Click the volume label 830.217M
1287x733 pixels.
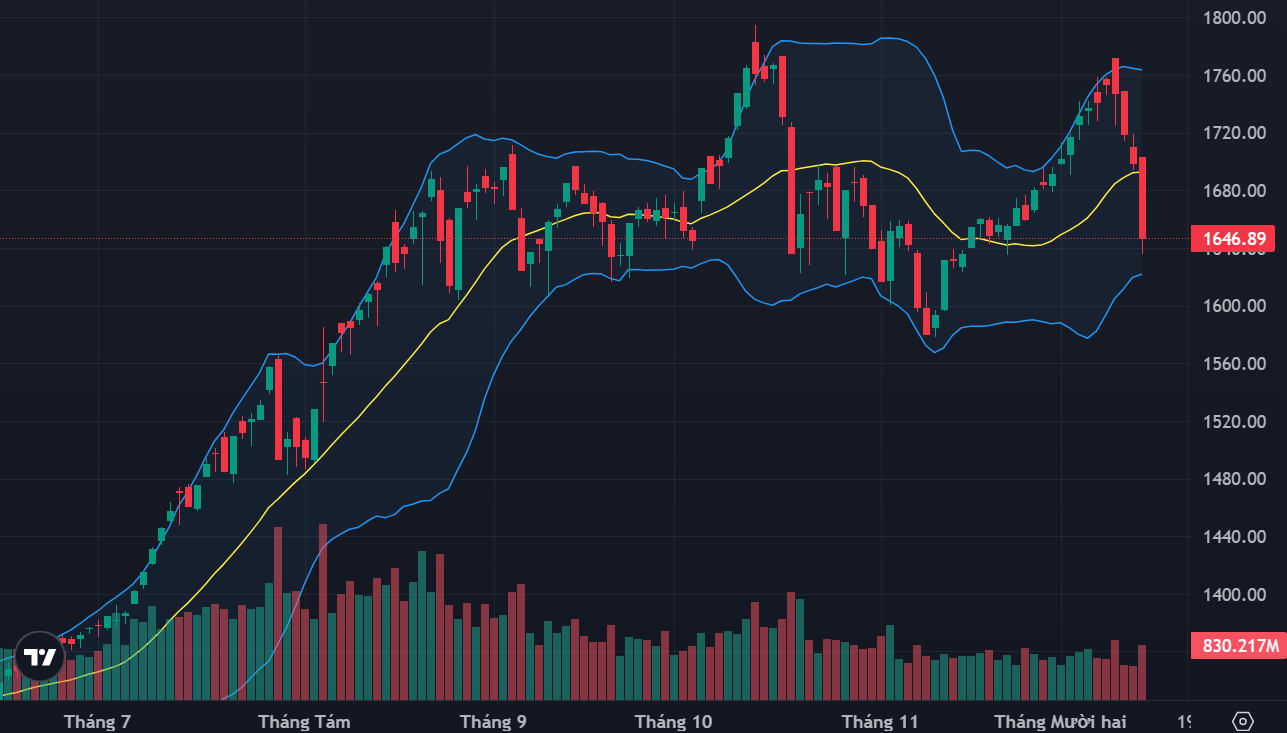pyautogui.click(x=1240, y=646)
